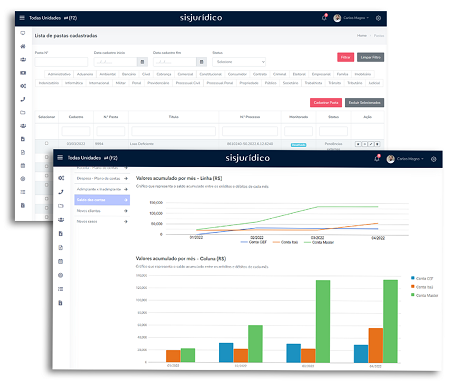Image resolution: width=450 pixels, height=384 pixels.
Task: Toggle the Cobrança category filter
Action: 164,74
